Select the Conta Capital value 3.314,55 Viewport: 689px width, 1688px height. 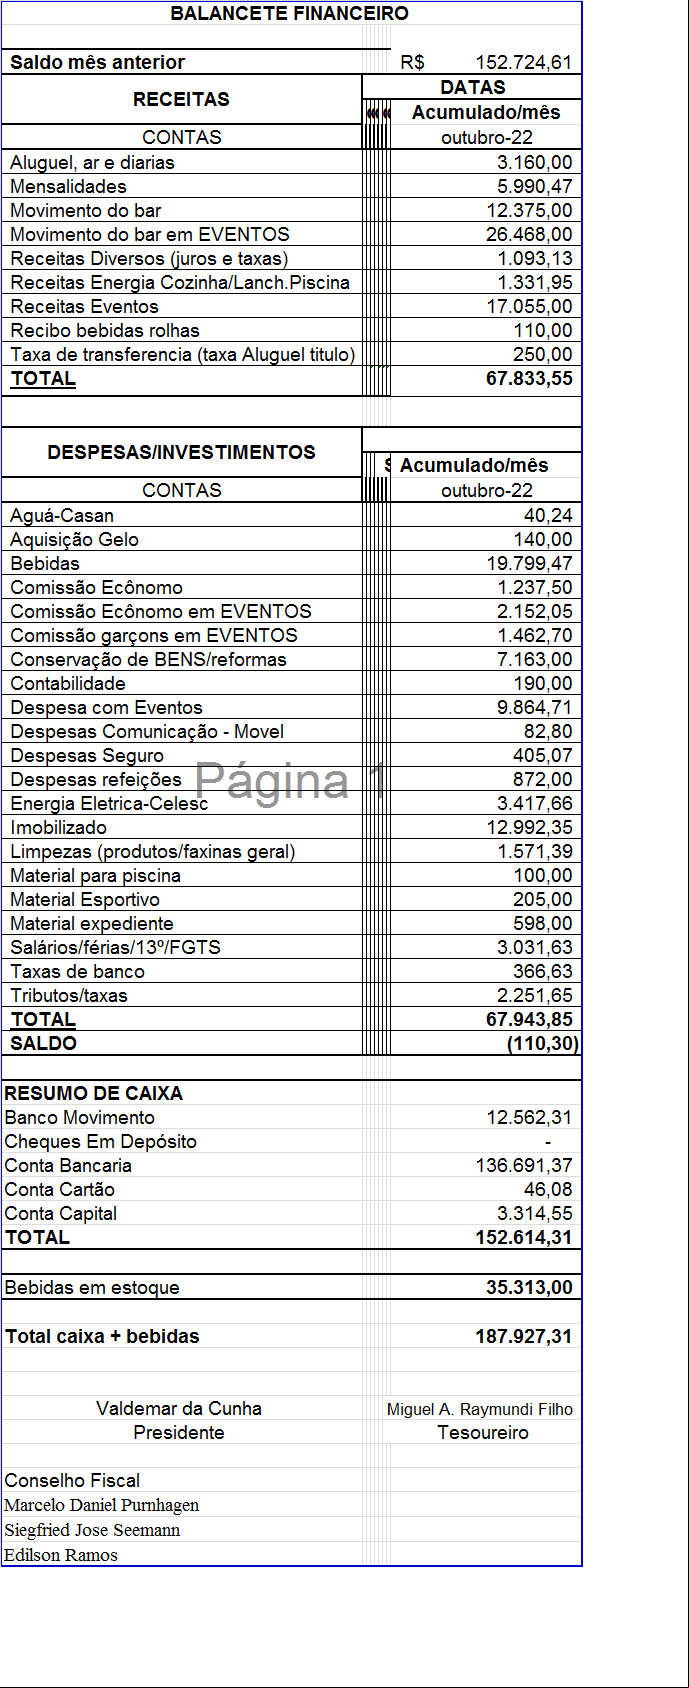(535, 1213)
